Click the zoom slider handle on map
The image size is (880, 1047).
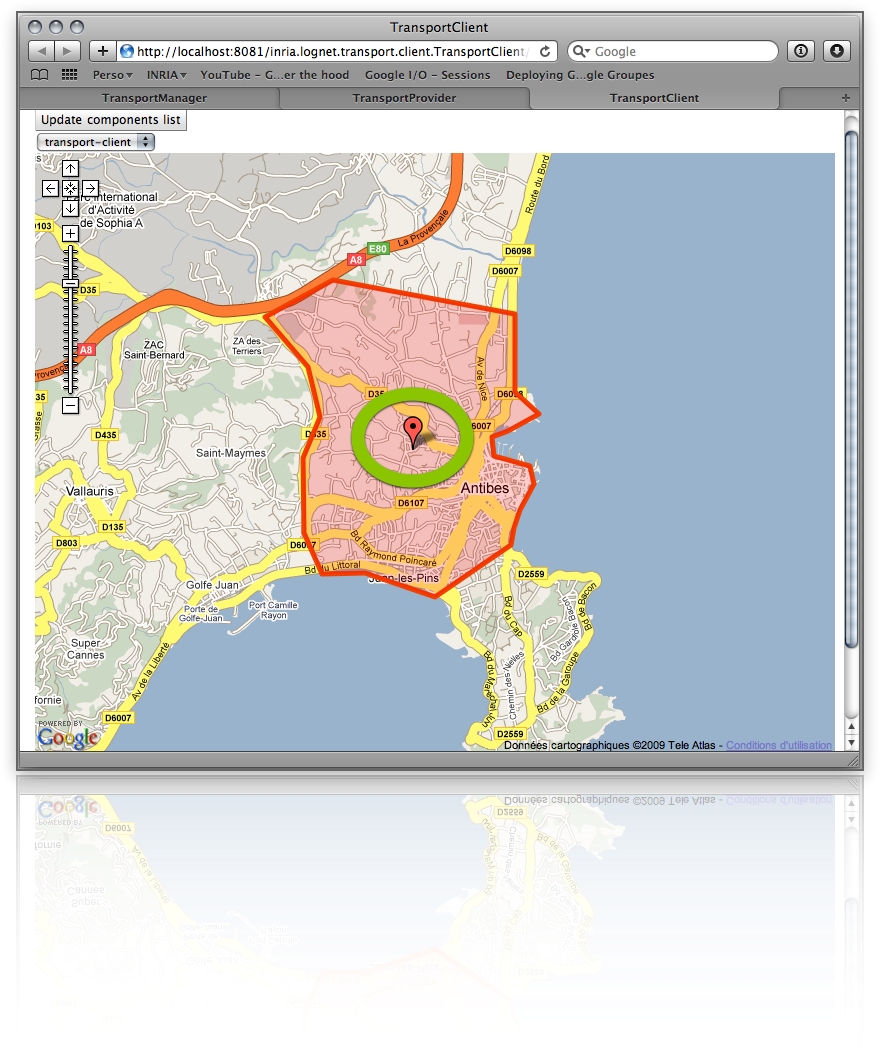pyautogui.click(x=70, y=284)
